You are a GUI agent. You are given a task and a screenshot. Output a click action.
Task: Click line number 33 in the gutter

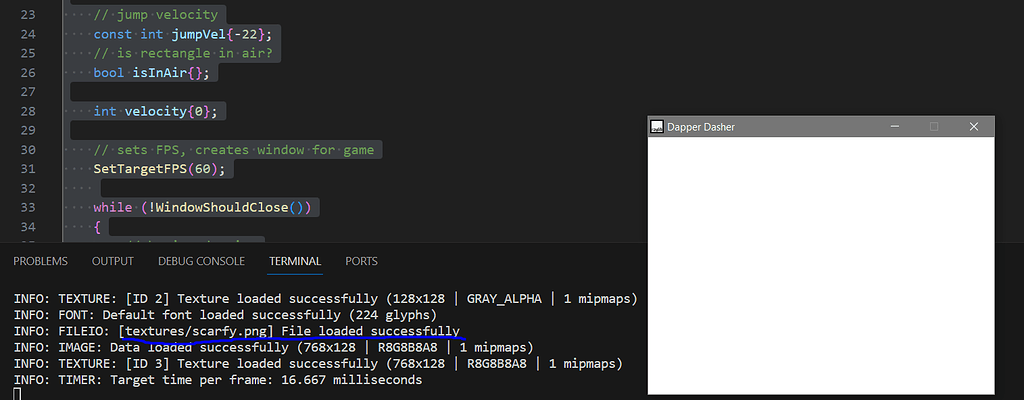coord(27,207)
